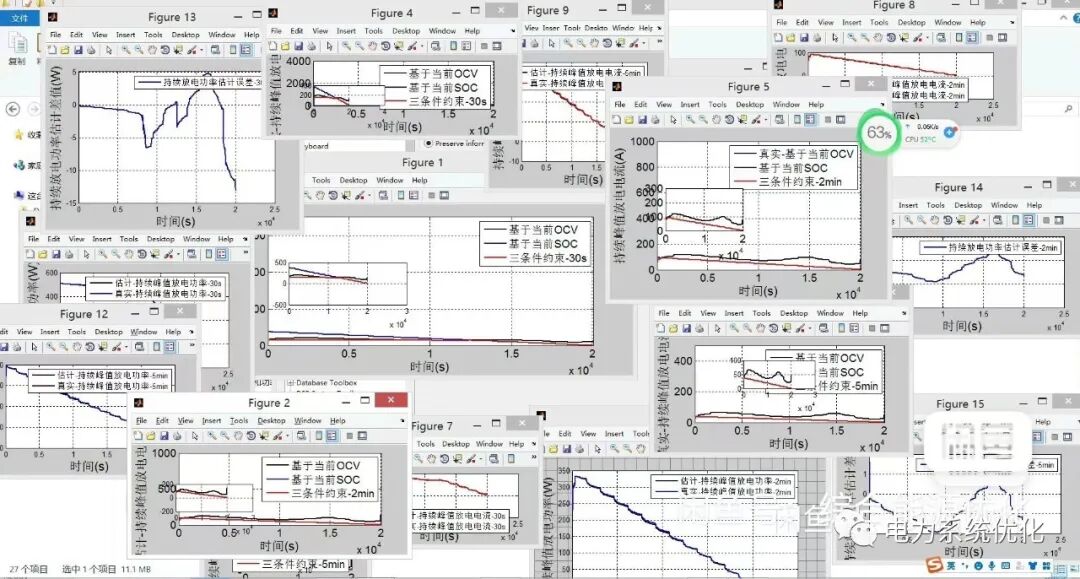Image resolution: width=1080 pixels, height=579 pixels.
Task: Open Tools menu in Figure 4
Action: click(x=373, y=31)
